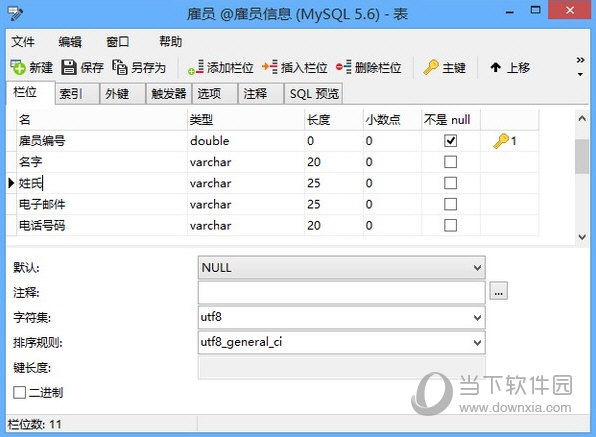Click the 主键 primary key toolbar button
The image size is (596, 437).
click(x=445, y=68)
